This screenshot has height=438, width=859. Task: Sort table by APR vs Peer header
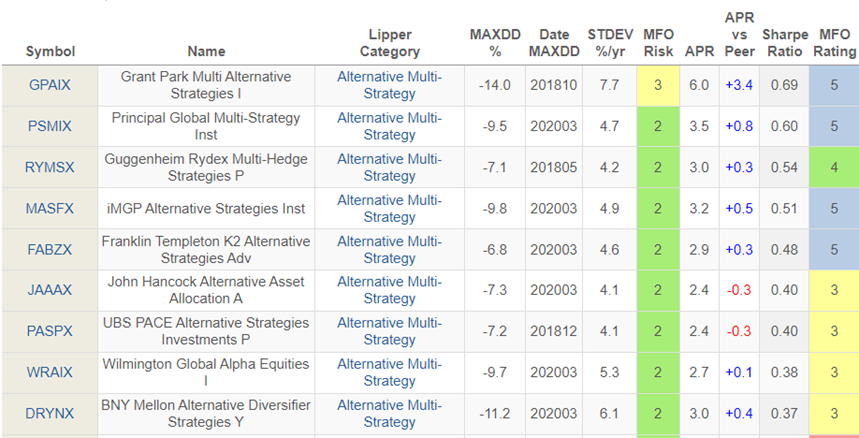pos(738,34)
